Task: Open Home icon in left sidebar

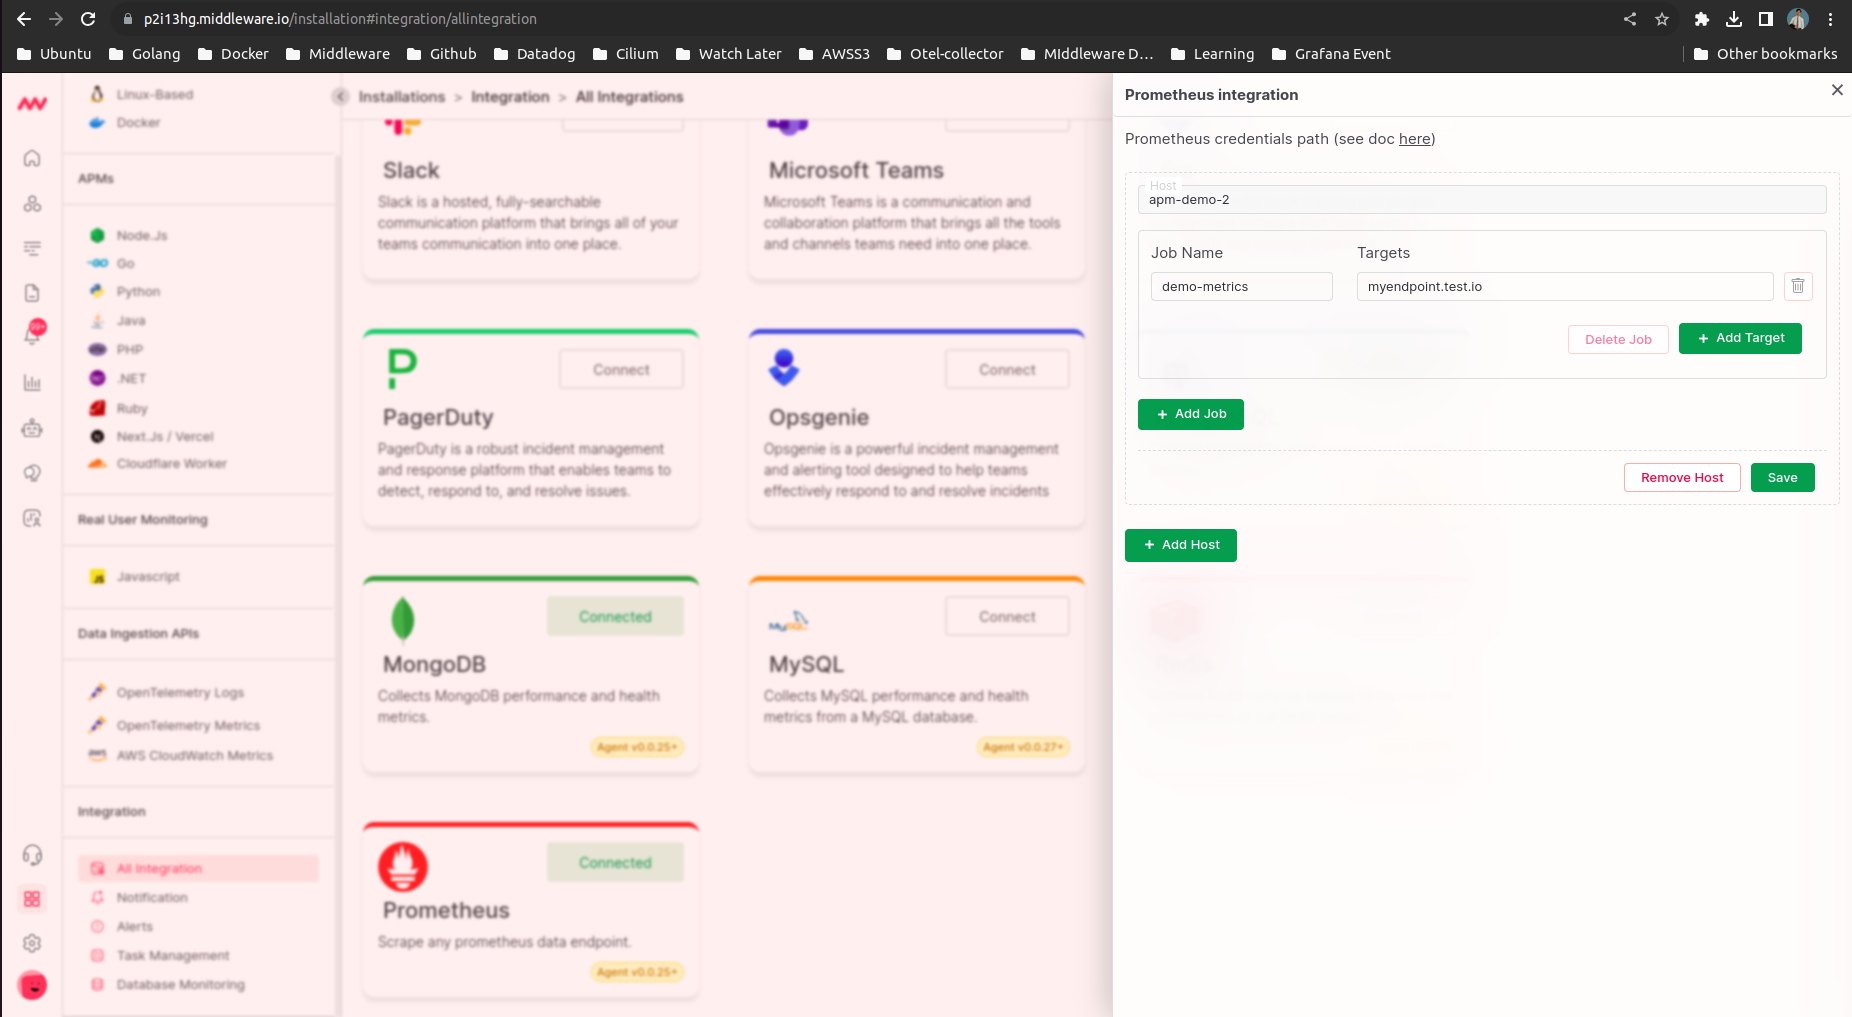Action: [x=32, y=158]
